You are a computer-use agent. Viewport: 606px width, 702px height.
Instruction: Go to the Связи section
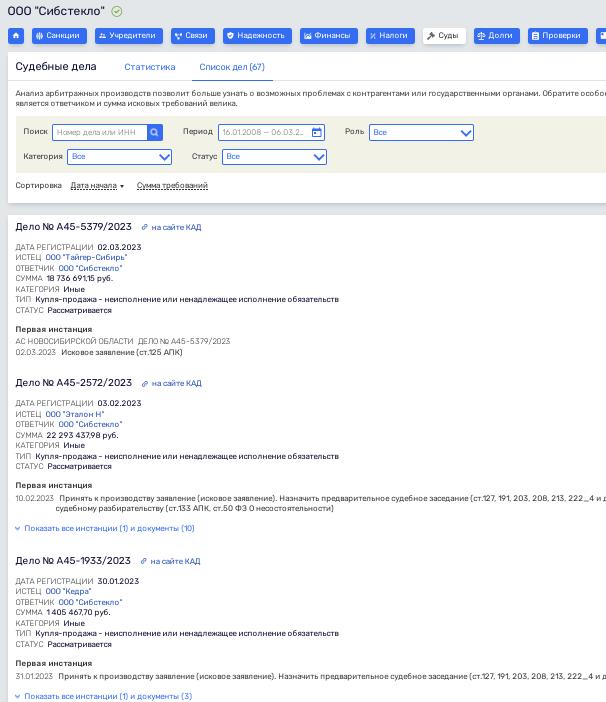coord(192,36)
